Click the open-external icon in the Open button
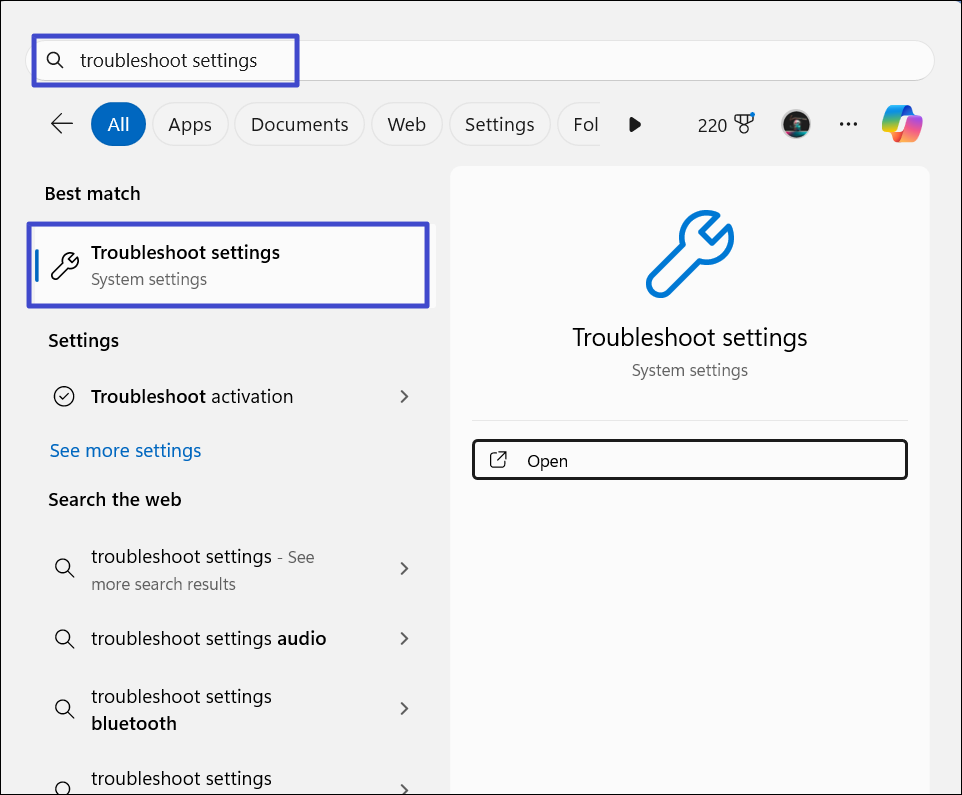Viewport: 962px width, 795px height. coord(498,460)
